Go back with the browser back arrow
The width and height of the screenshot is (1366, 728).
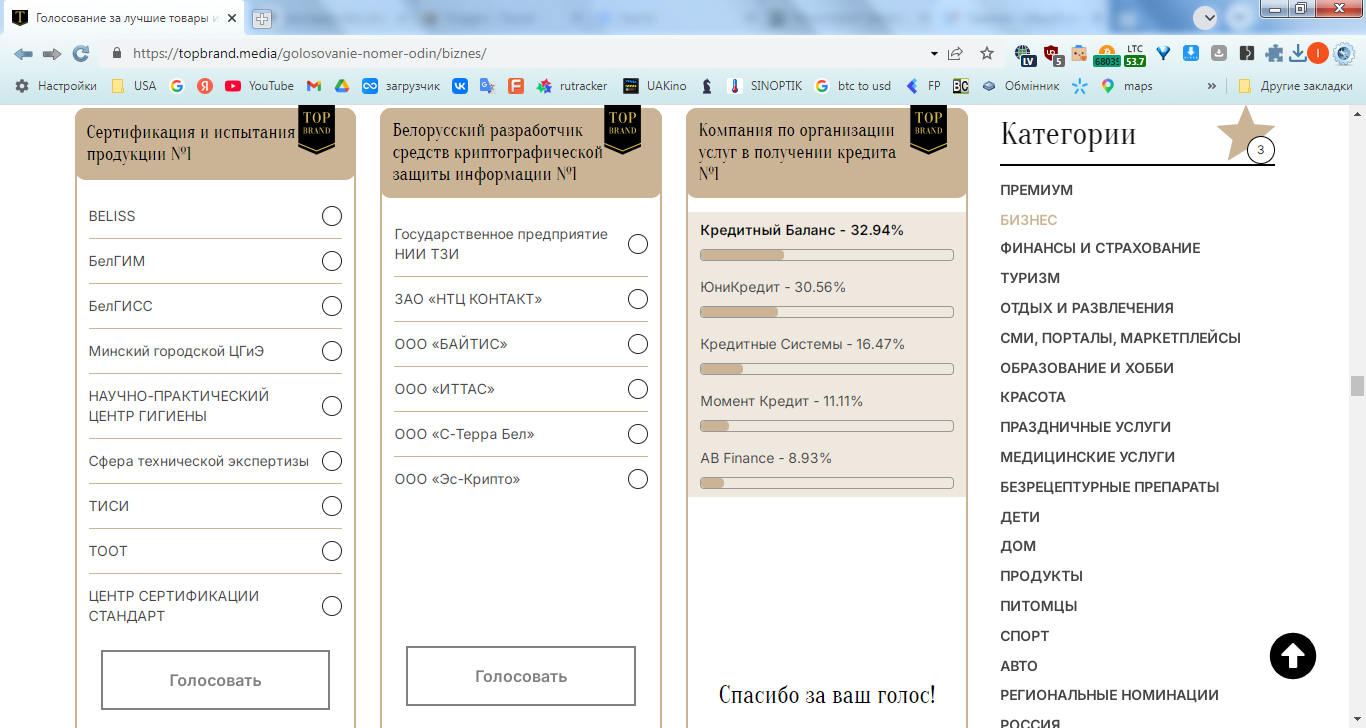coord(23,54)
